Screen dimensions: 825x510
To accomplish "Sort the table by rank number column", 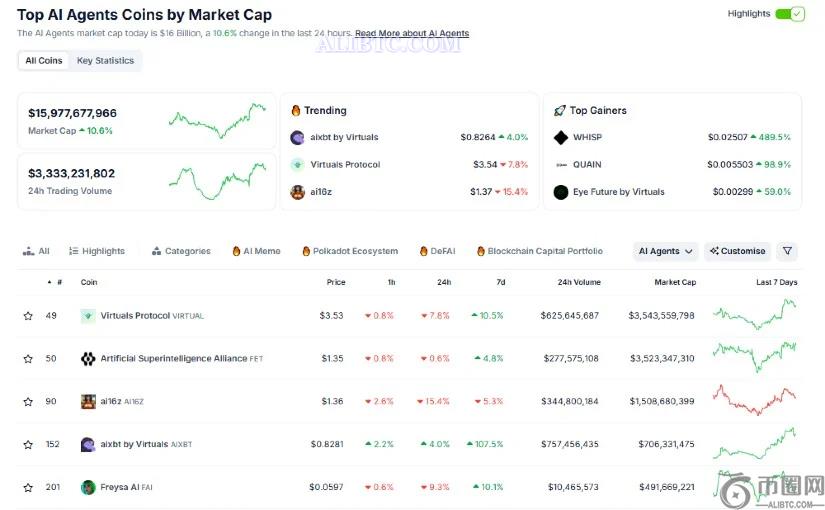I will tap(55, 282).
